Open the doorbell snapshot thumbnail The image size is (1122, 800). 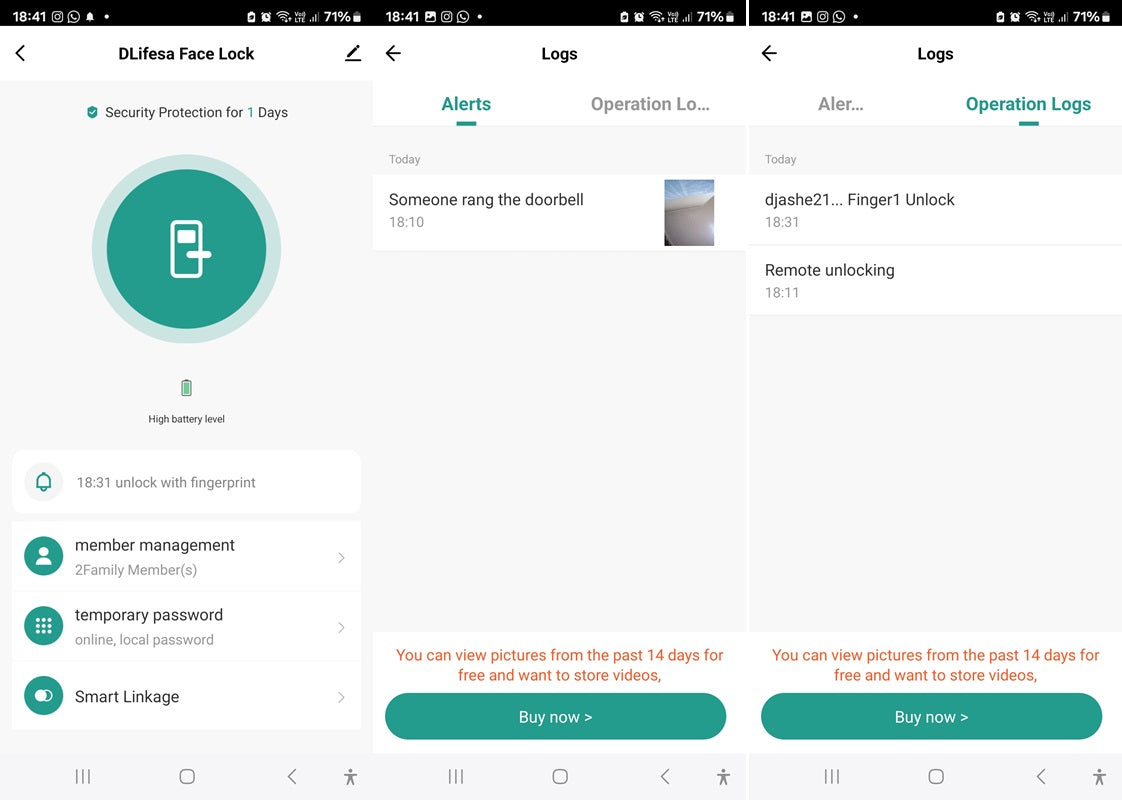pyautogui.click(x=689, y=212)
